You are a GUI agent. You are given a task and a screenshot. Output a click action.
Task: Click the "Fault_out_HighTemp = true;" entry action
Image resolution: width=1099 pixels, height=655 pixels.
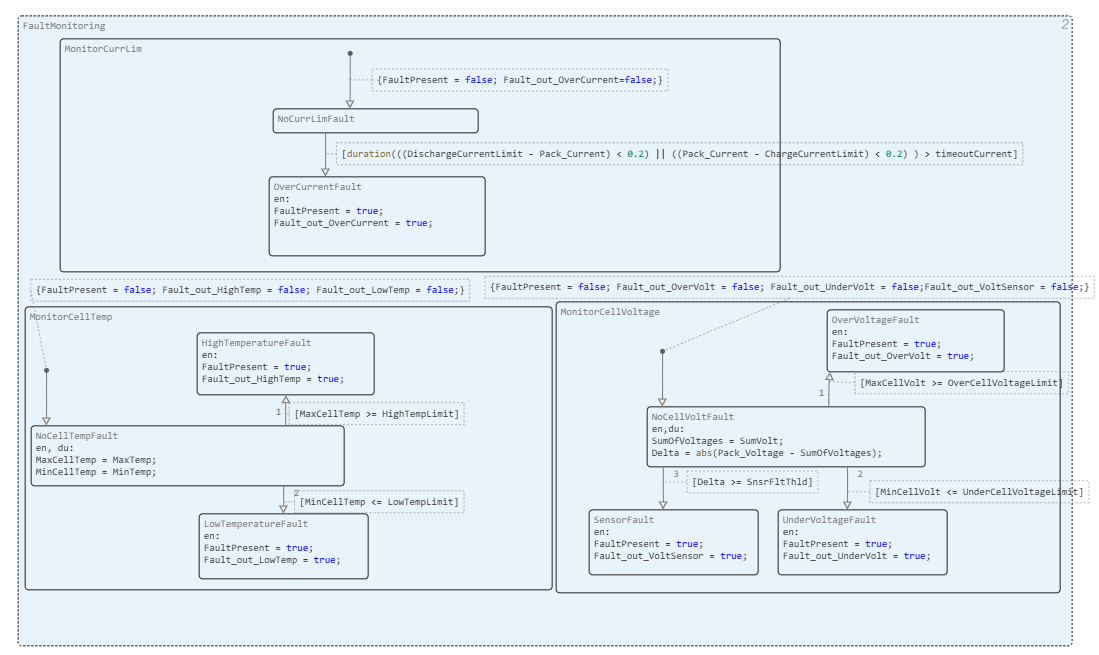(x=273, y=379)
